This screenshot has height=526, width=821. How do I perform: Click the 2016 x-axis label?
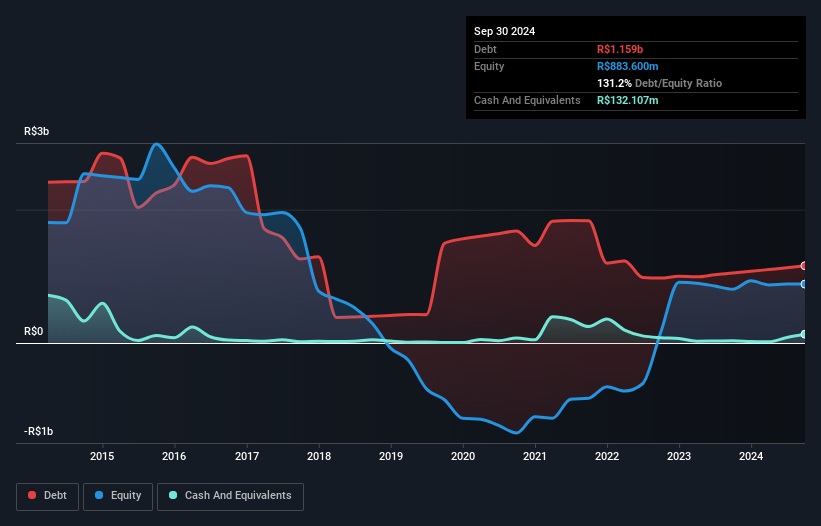coord(174,456)
